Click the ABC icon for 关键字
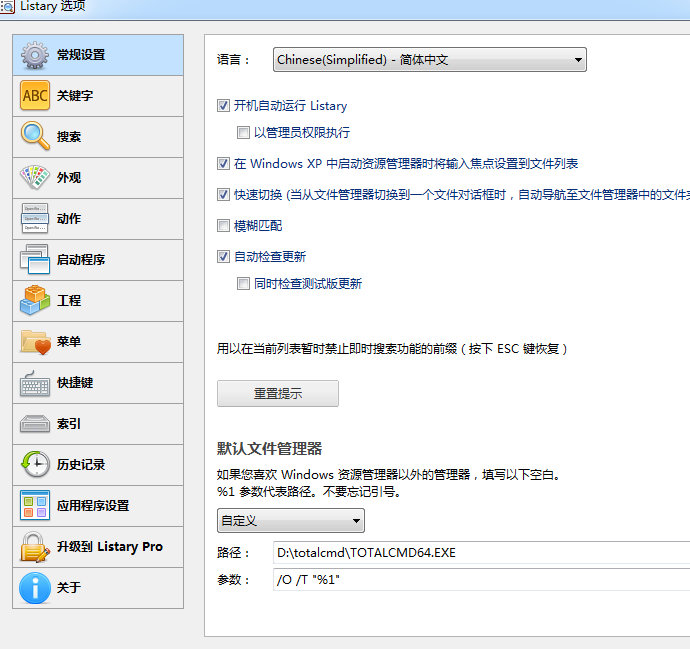690x649 pixels. coord(35,95)
